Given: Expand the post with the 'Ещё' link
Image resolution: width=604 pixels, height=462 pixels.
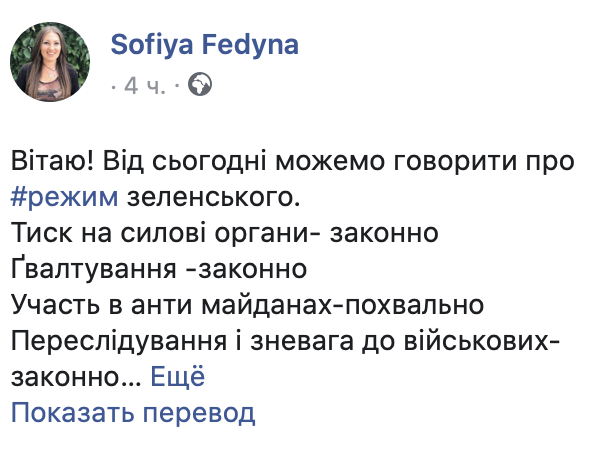Looking at the screenshot, I should [178, 376].
